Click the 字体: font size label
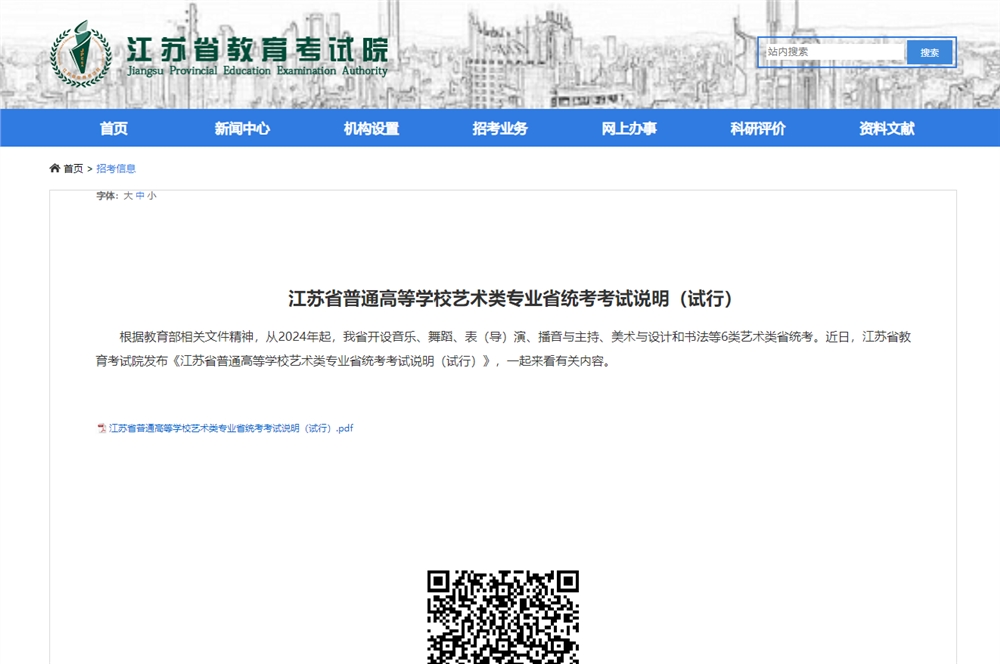Image resolution: width=1000 pixels, height=664 pixels. click(x=107, y=196)
